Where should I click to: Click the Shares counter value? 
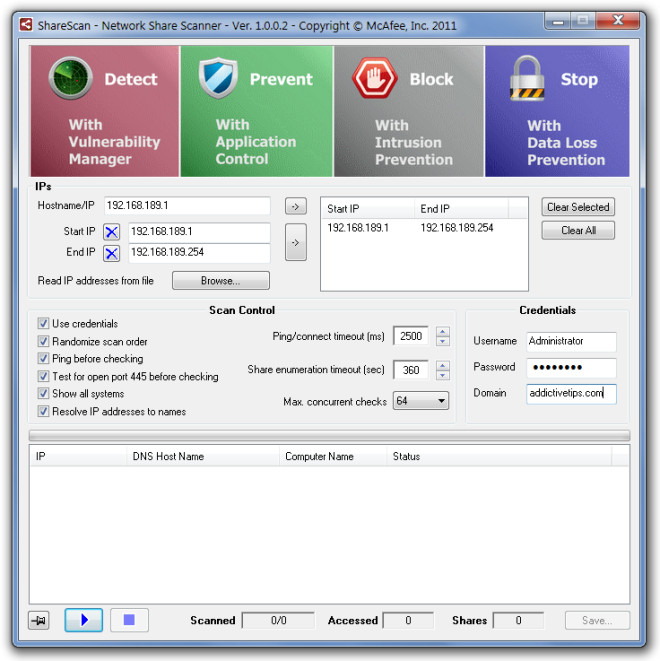(x=518, y=621)
